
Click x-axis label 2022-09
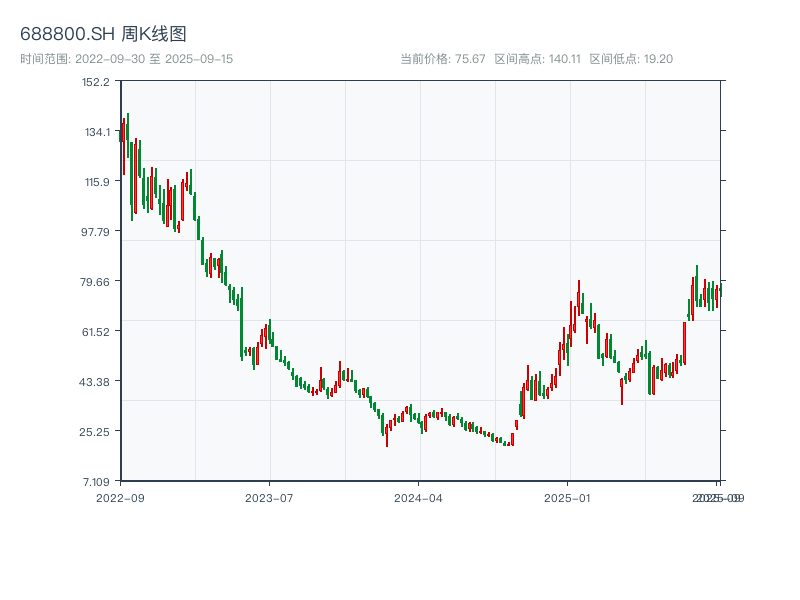tap(120, 498)
